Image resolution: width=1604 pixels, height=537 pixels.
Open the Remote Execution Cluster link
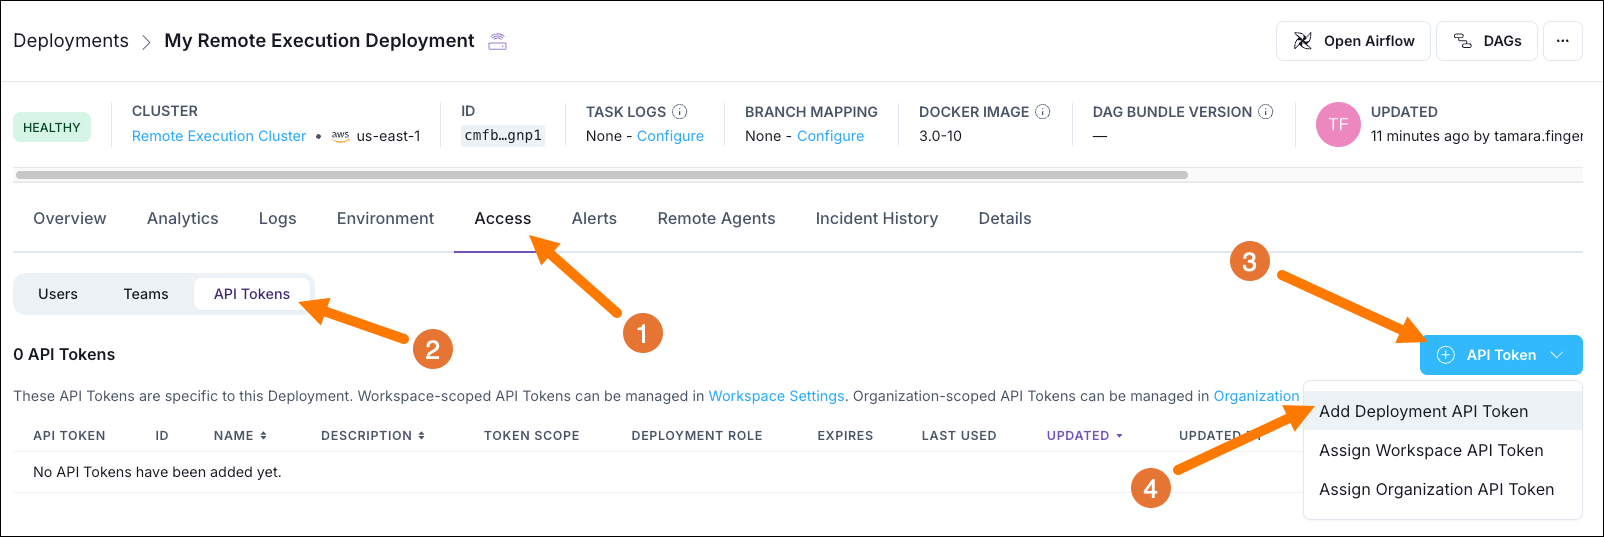[x=219, y=136]
